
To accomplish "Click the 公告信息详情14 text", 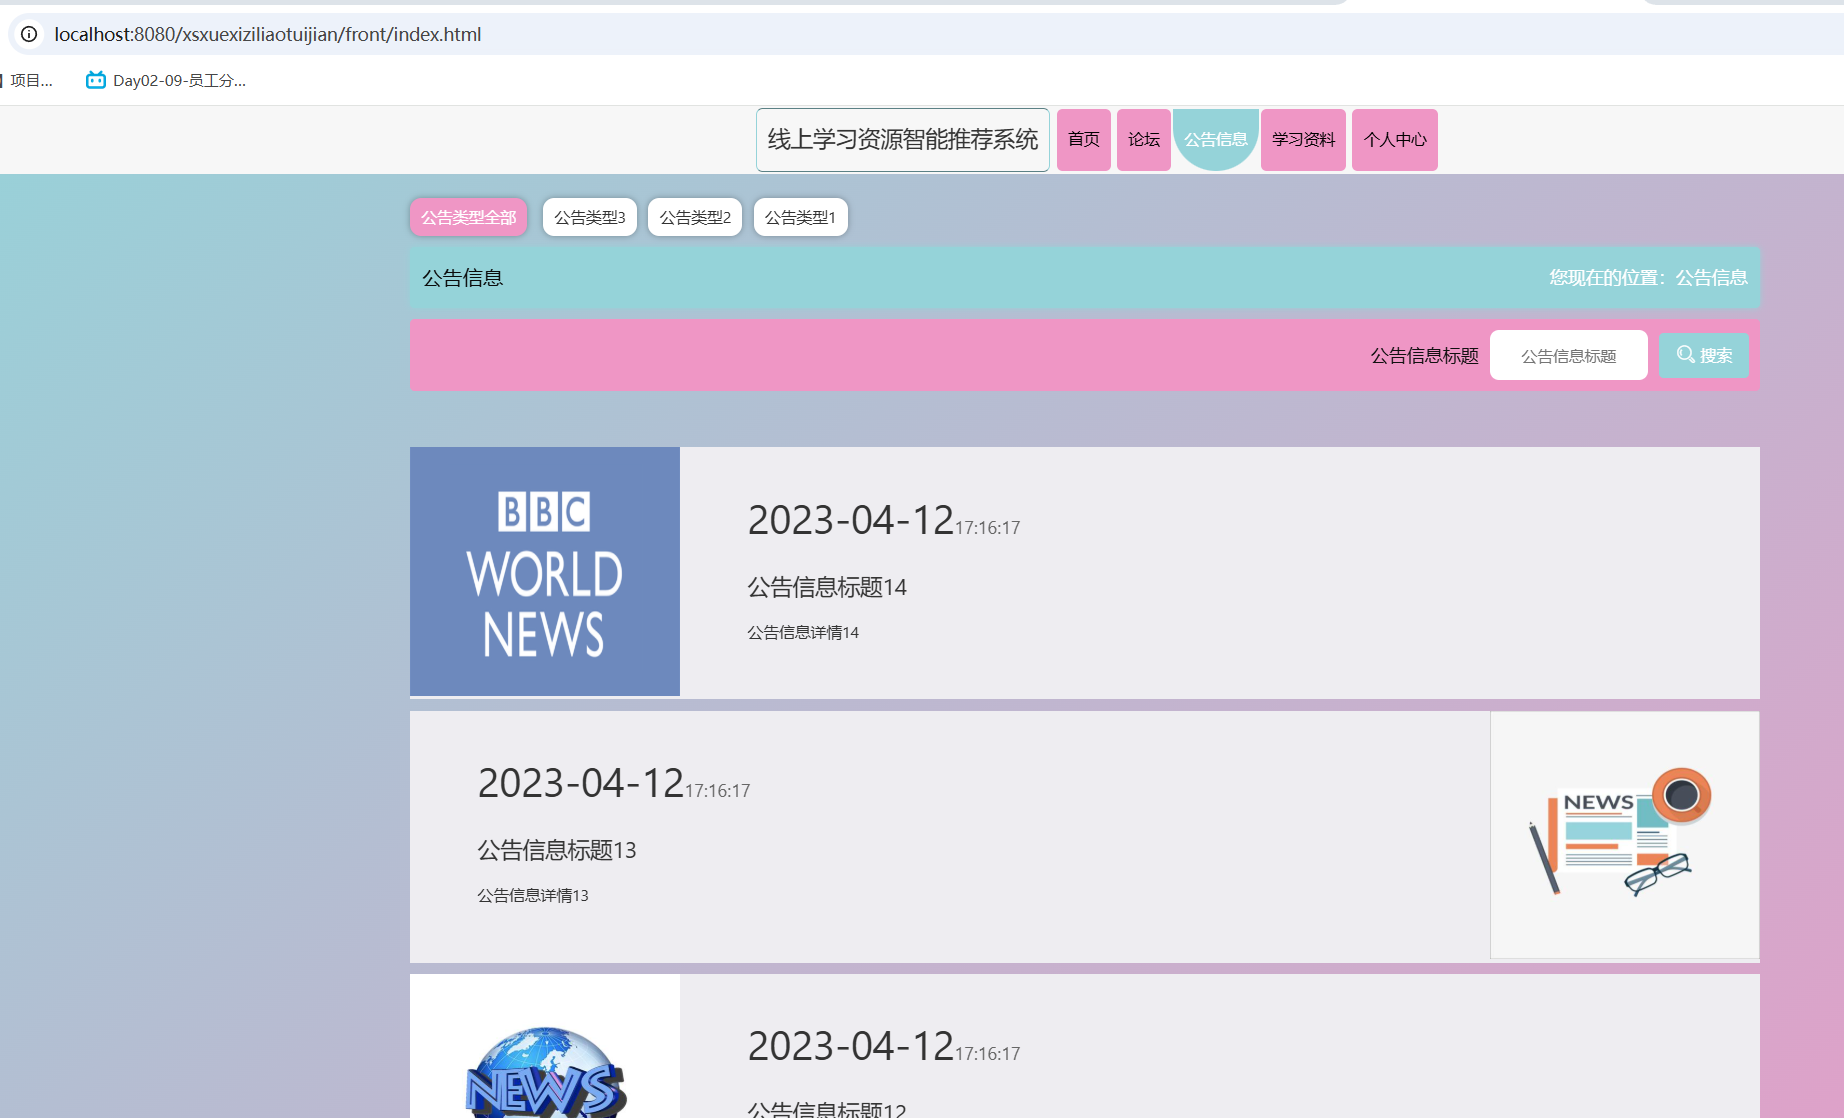I will (803, 632).
